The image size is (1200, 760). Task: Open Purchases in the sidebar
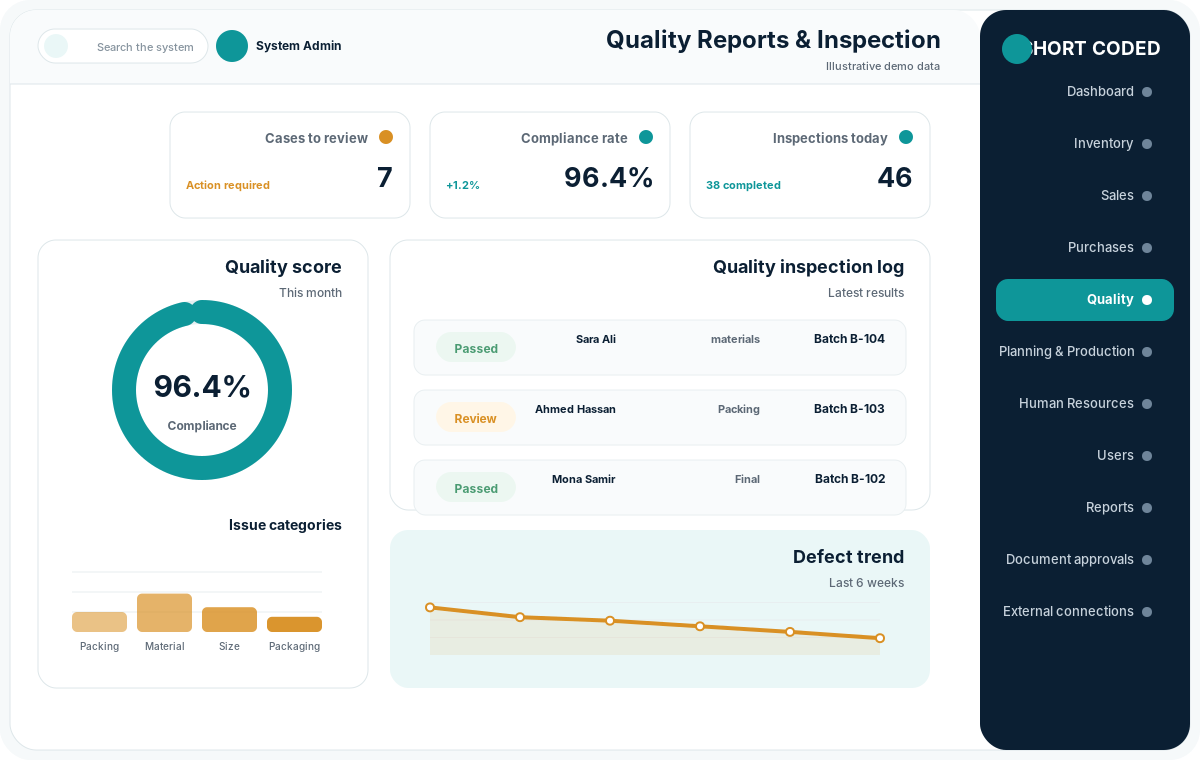1084,247
